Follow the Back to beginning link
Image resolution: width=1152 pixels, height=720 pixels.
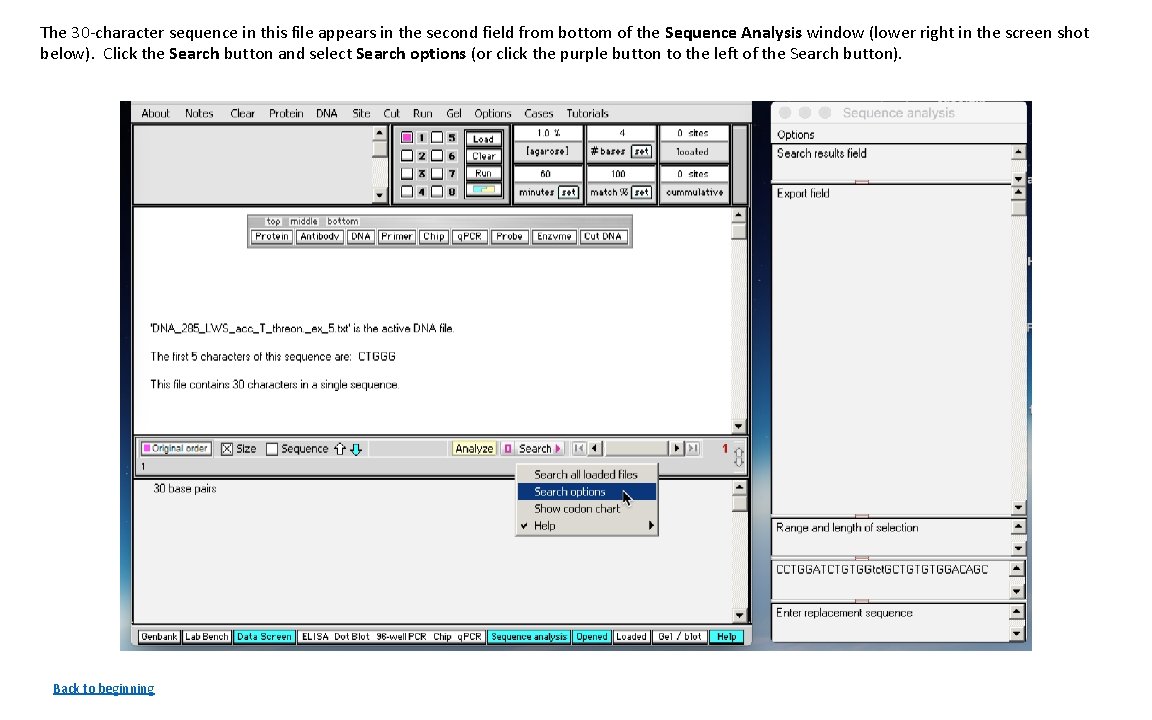point(103,688)
